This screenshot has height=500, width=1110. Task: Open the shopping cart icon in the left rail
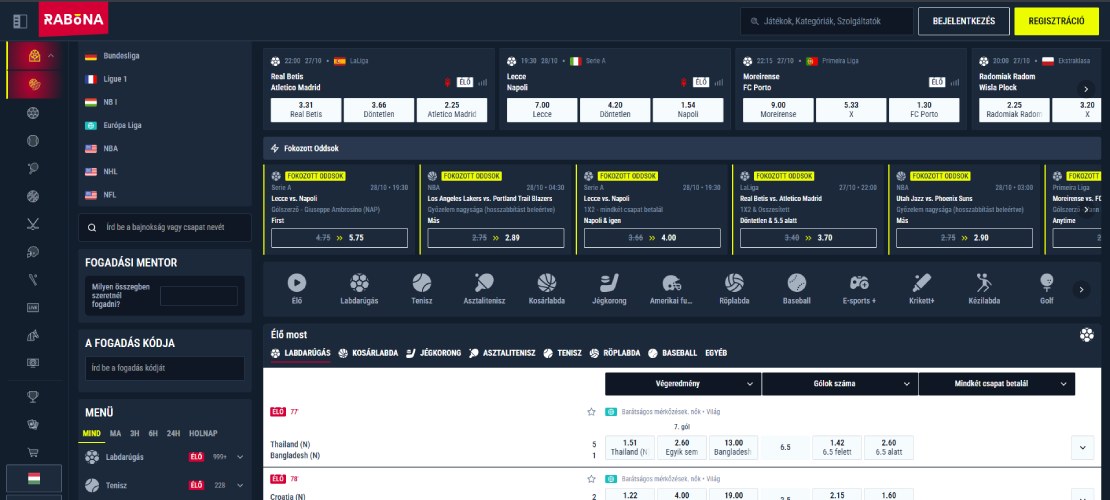pyautogui.click(x=33, y=452)
